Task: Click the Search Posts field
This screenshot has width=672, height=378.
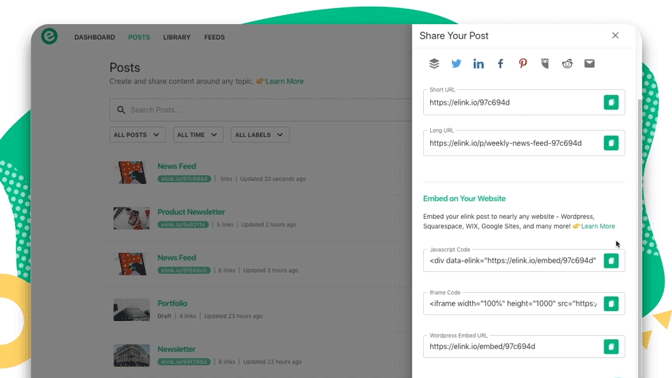Action: 261,110
